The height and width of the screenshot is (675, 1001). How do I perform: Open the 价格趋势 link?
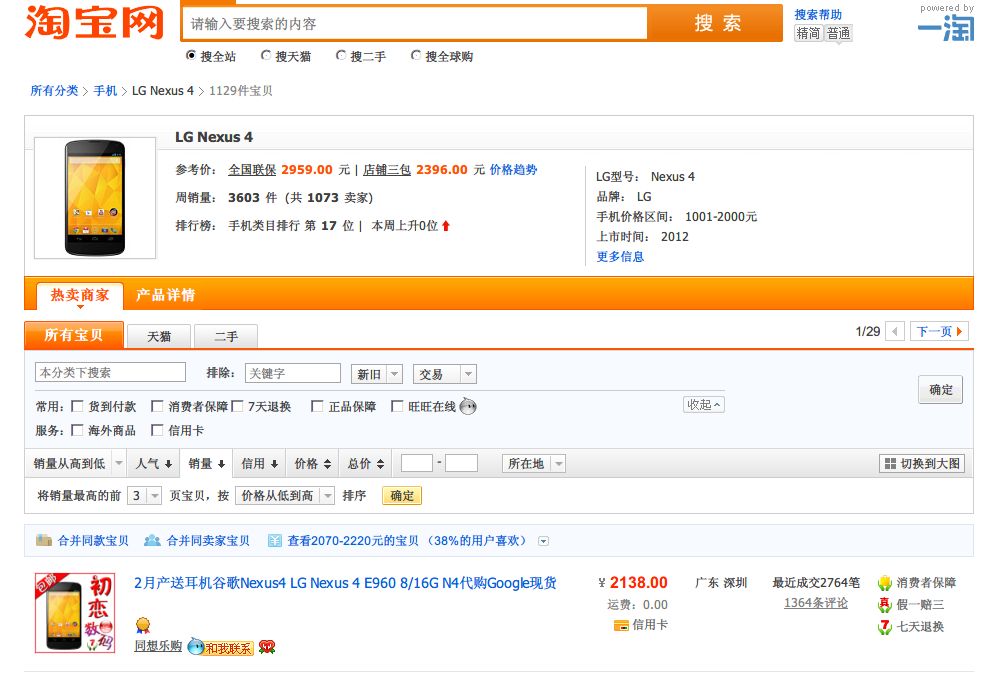click(513, 169)
